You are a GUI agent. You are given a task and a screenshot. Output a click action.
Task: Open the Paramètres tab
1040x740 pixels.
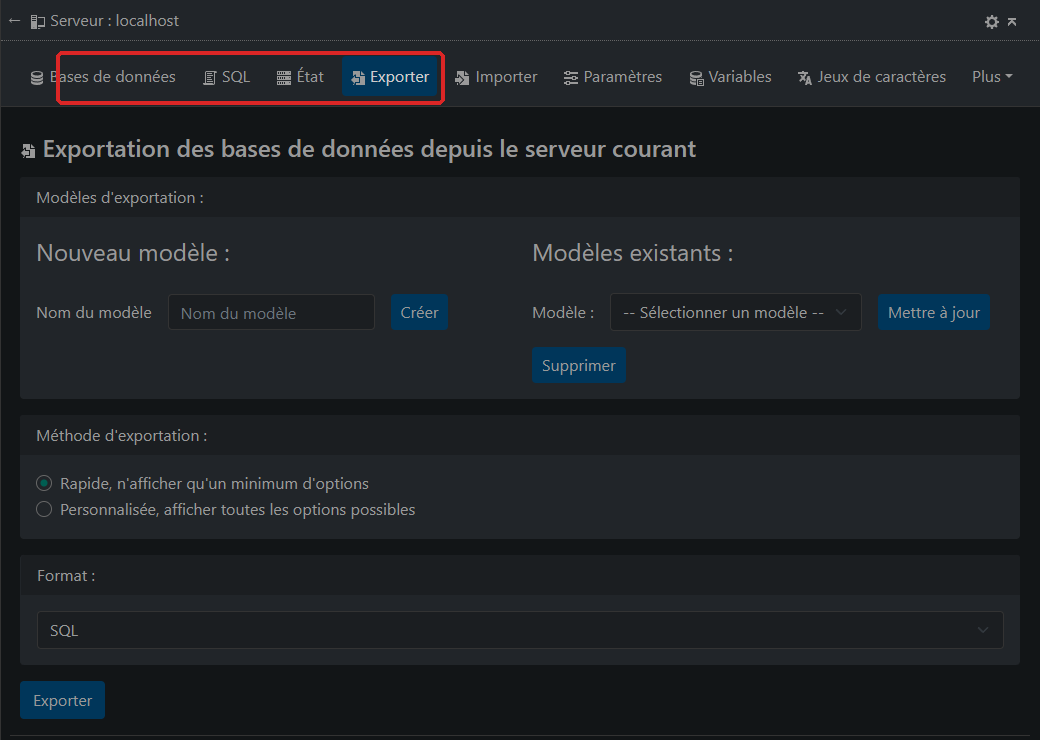pos(613,77)
